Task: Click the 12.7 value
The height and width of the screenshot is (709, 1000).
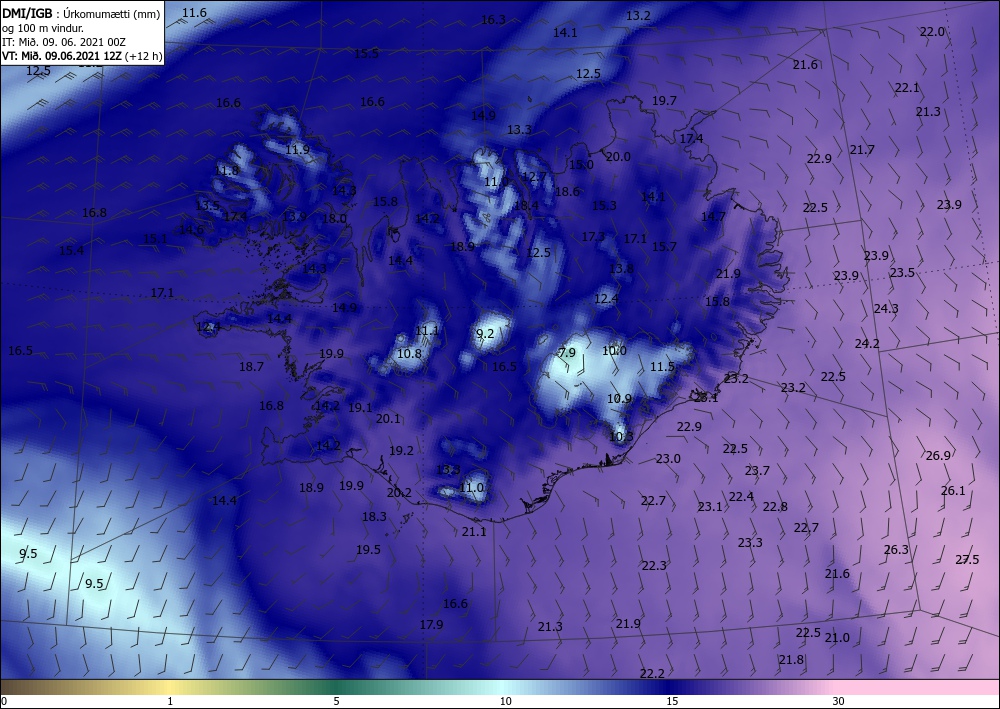Action: [534, 177]
